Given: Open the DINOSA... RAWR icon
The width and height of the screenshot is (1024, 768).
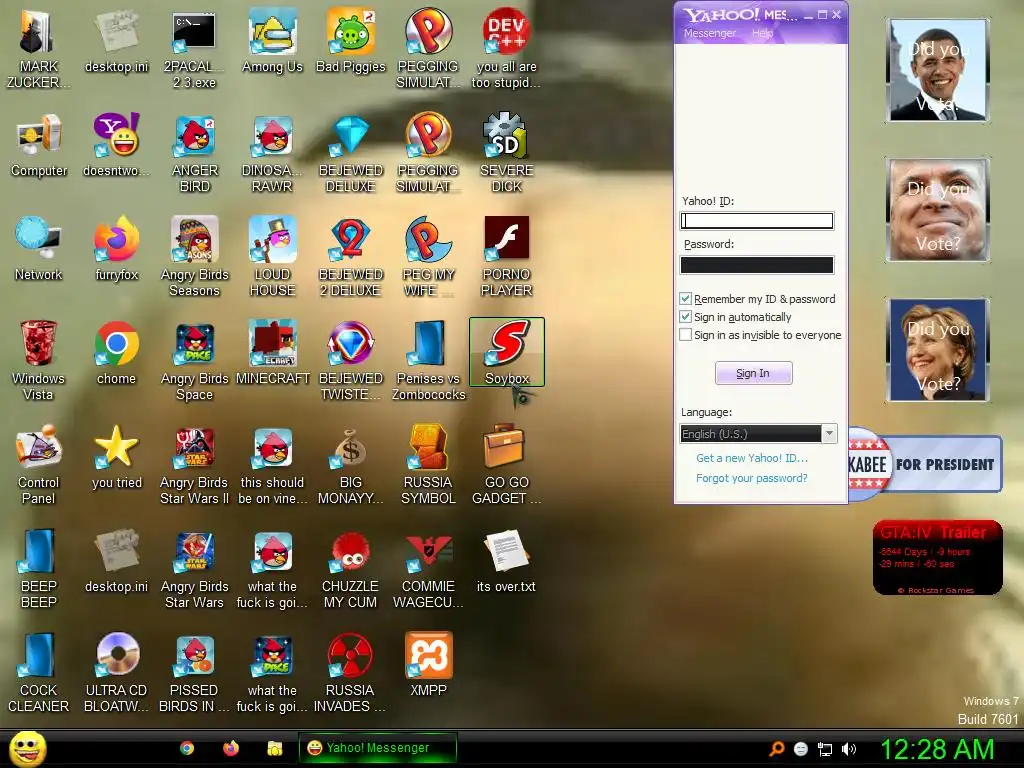Looking at the screenshot, I should coord(272,153).
